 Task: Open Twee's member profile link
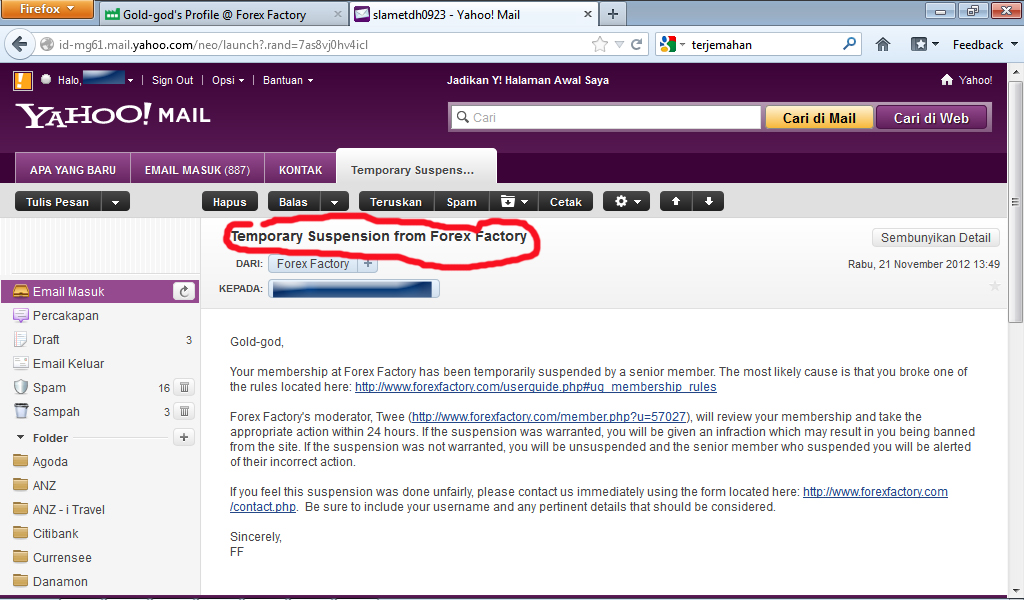(x=549, y=417)
